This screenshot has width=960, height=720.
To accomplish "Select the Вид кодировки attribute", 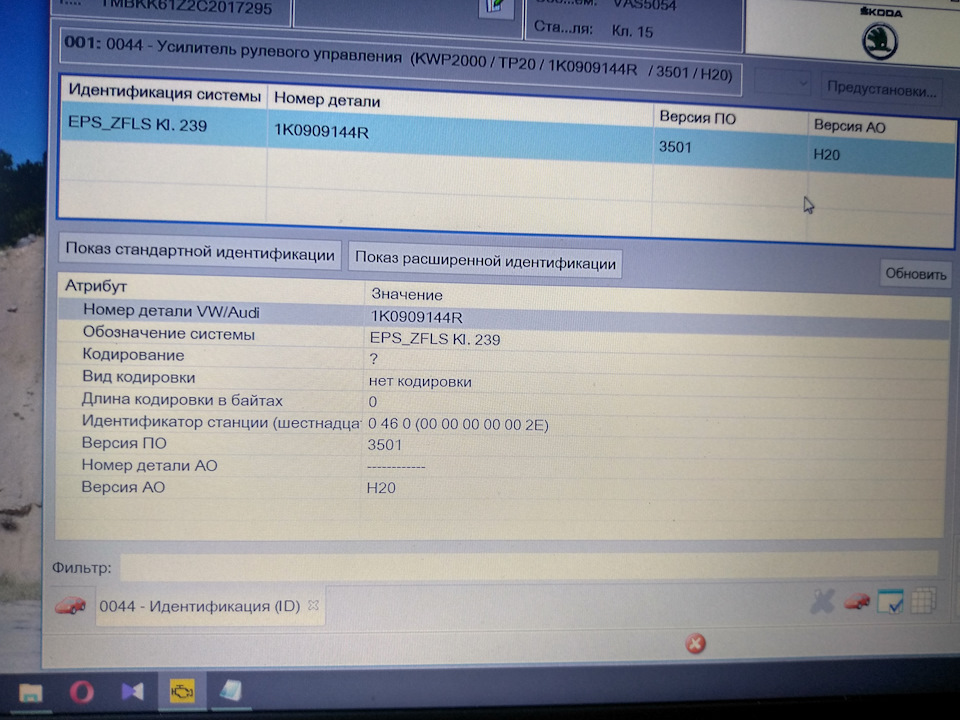I will tap(138, 377).
